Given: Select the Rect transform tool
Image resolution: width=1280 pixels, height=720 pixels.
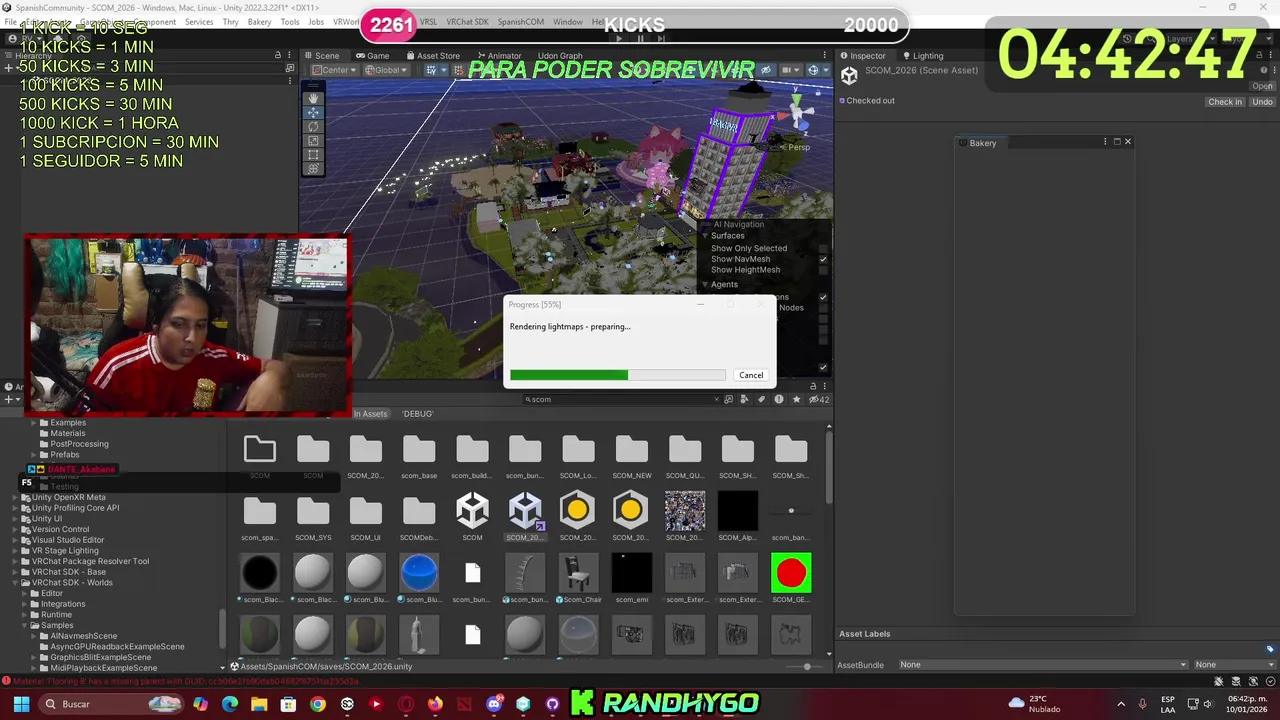Looking at the screenshot, I should tap(313, 154).
